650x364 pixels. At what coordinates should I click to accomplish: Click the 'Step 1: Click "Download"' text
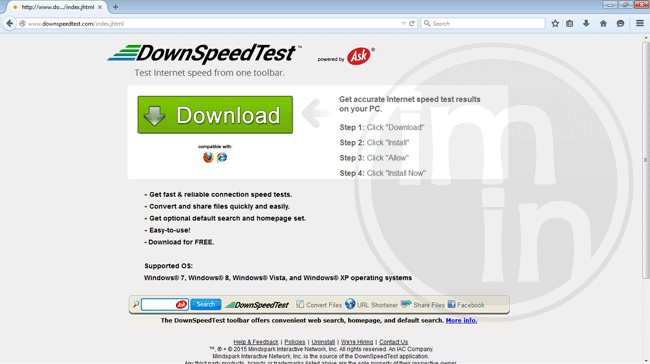coord(382,127)
